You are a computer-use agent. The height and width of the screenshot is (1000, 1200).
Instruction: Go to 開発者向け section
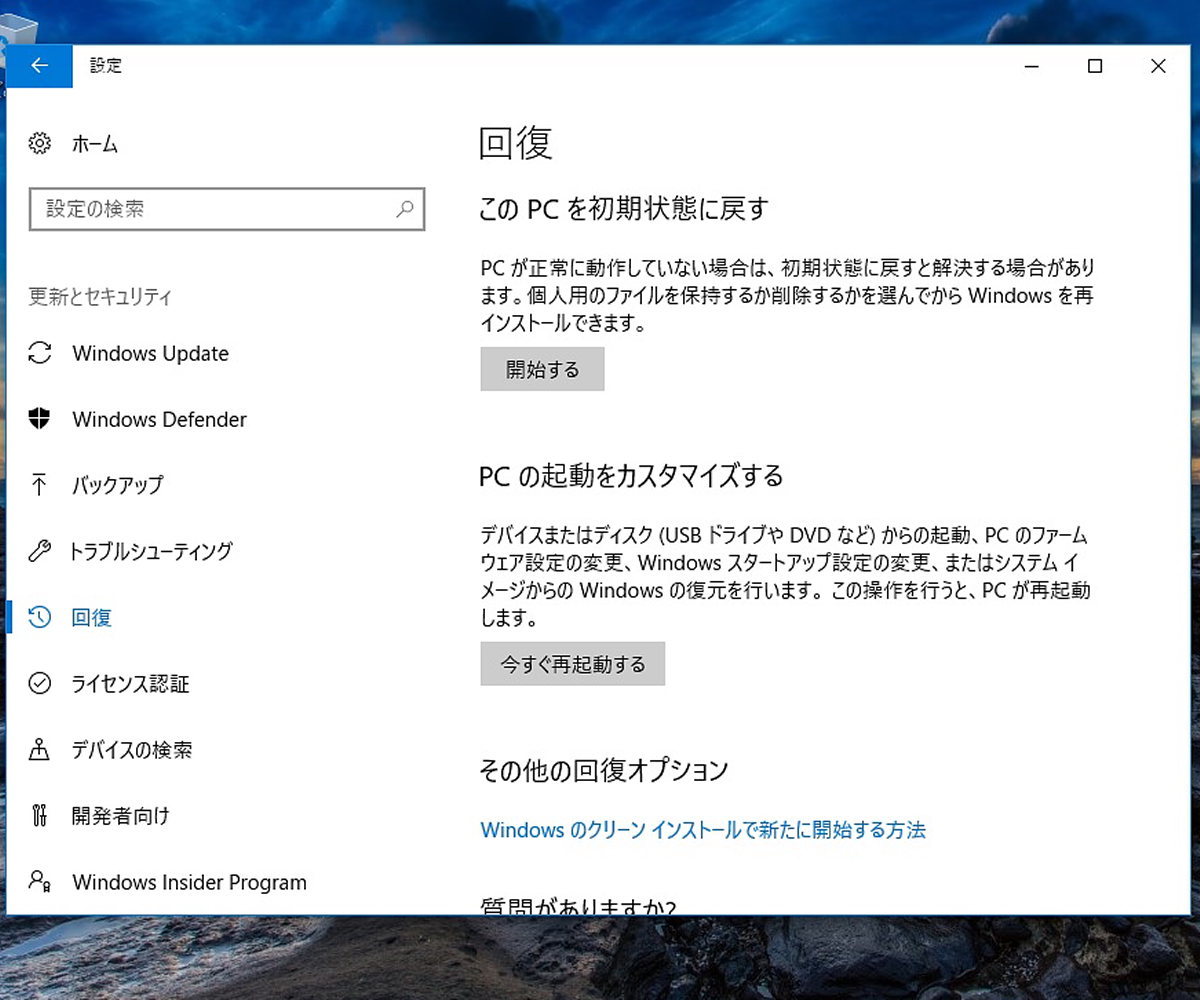120,815
